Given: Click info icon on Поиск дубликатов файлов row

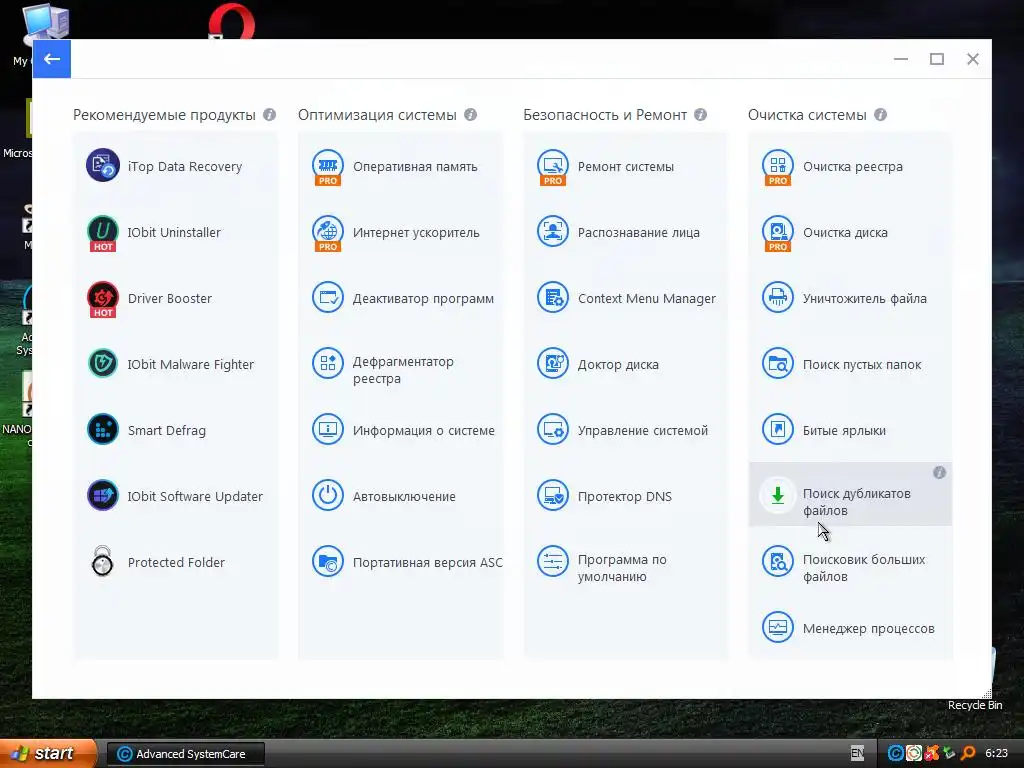Looking at the screenshot, I should coord(939,472).
